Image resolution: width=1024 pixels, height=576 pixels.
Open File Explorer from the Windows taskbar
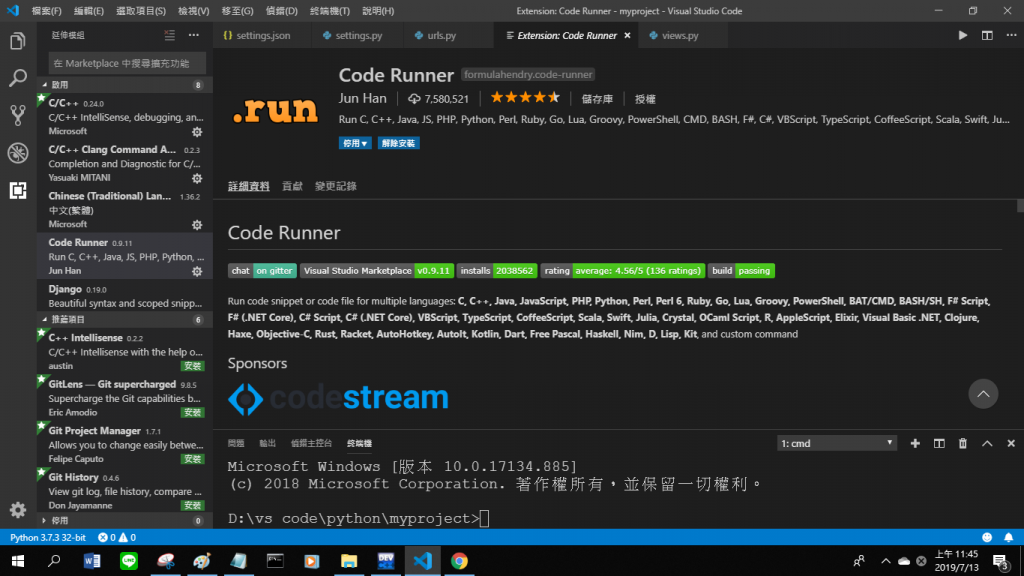click(x=349, y=561)
